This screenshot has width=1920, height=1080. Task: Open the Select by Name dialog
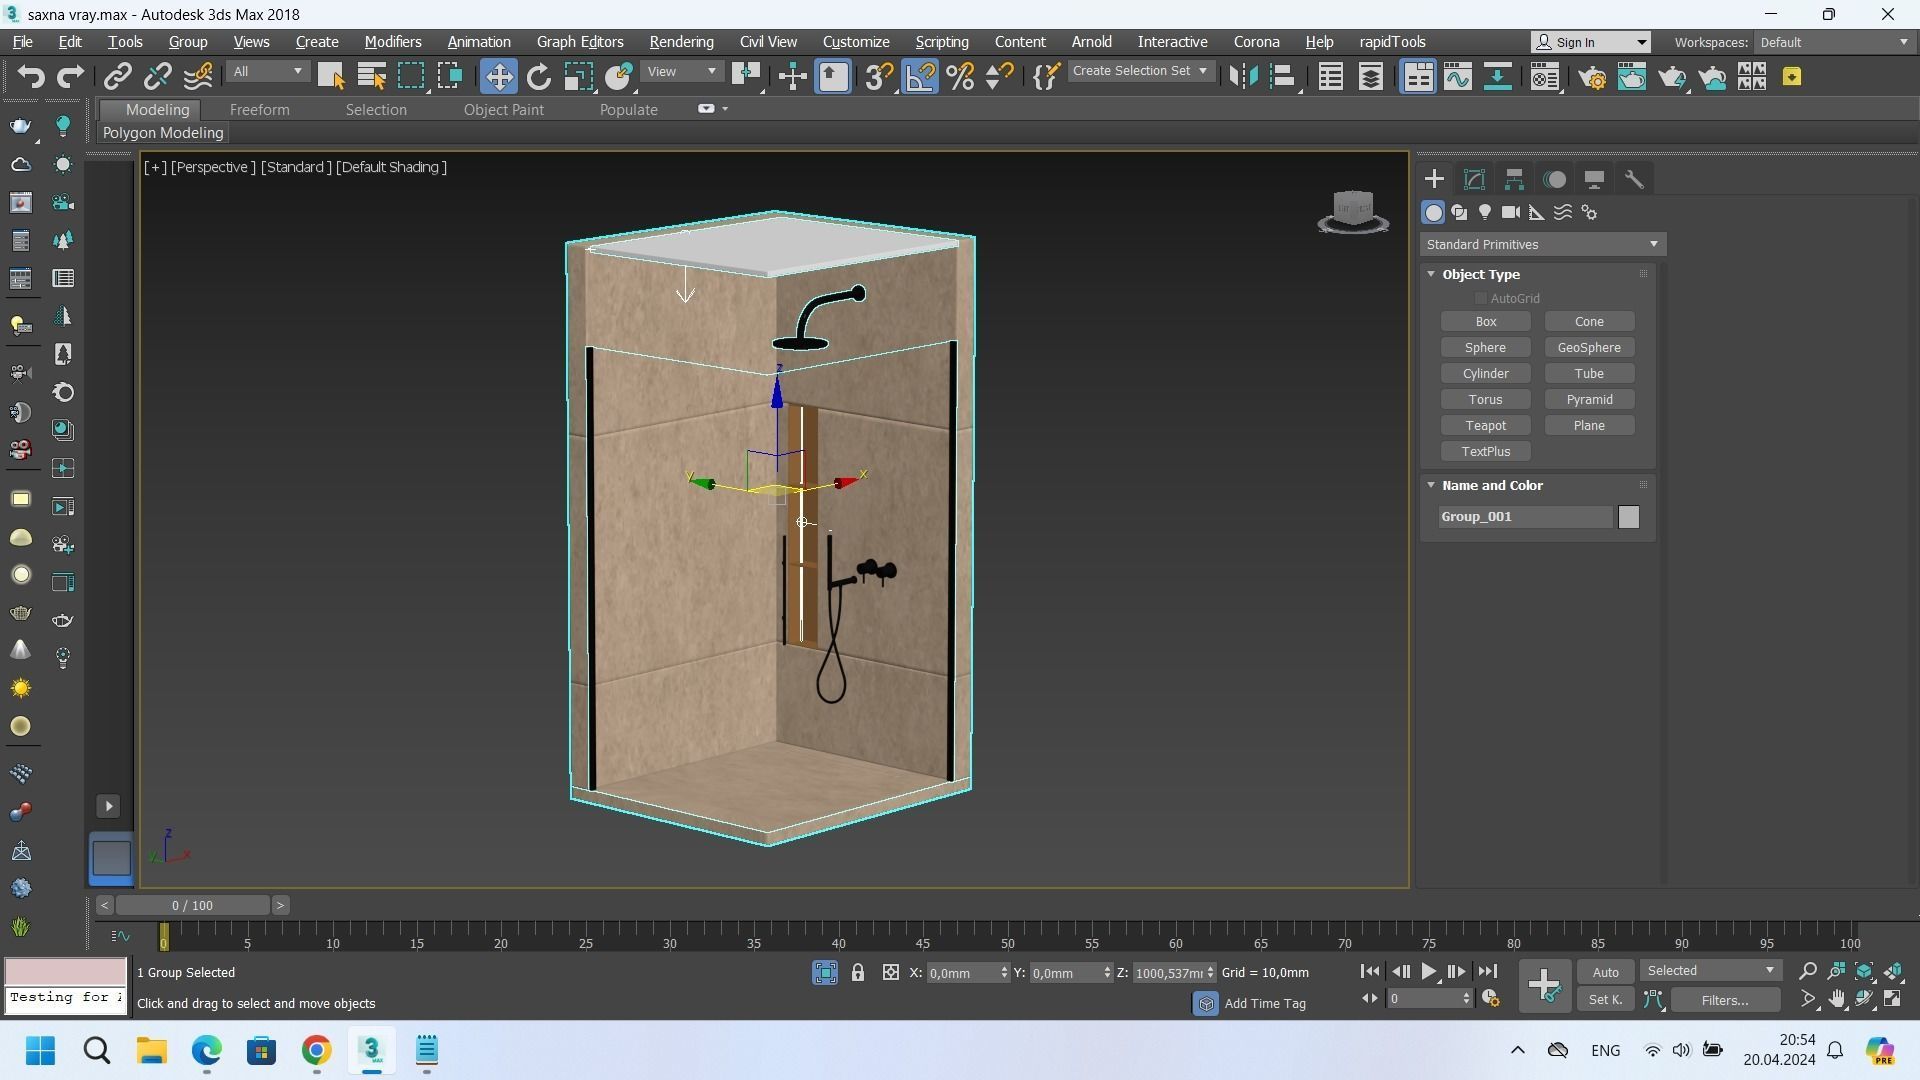(x=371, y=77)
